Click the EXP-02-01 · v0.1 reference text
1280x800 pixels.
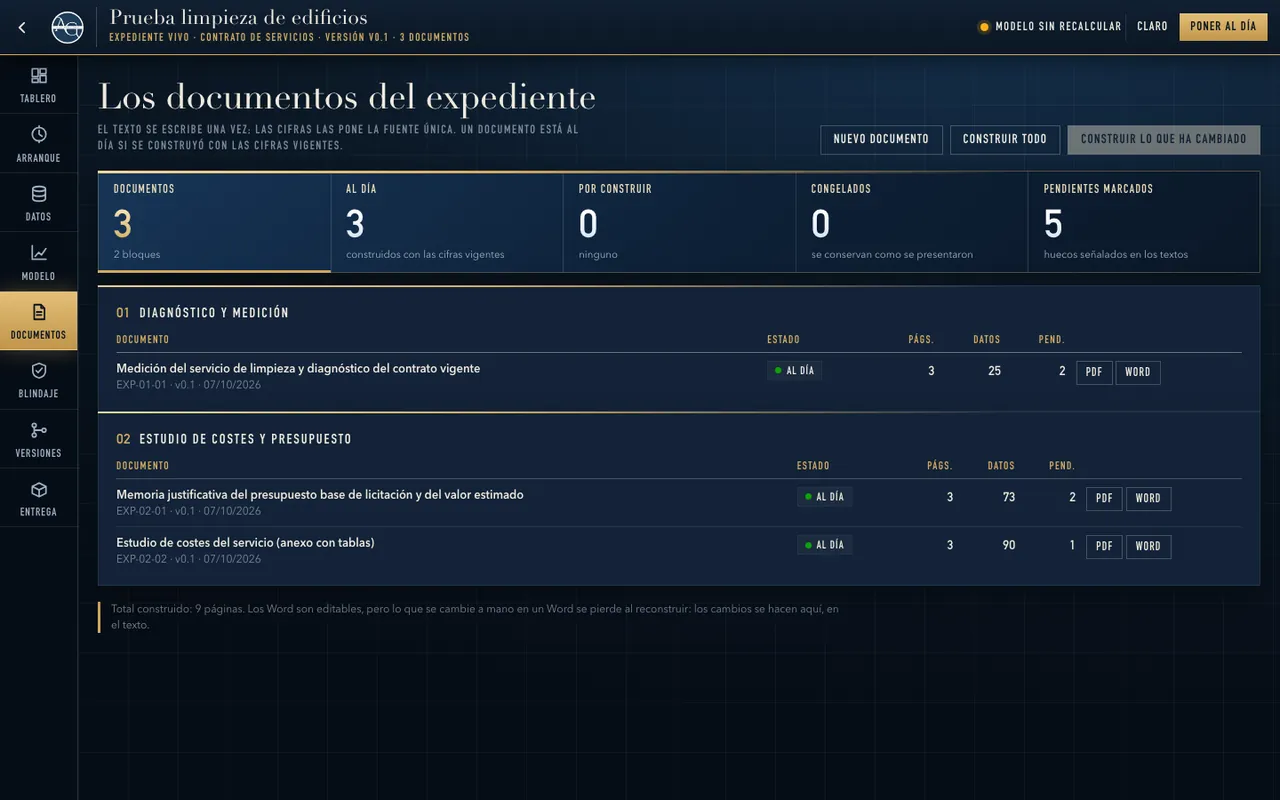188,511
